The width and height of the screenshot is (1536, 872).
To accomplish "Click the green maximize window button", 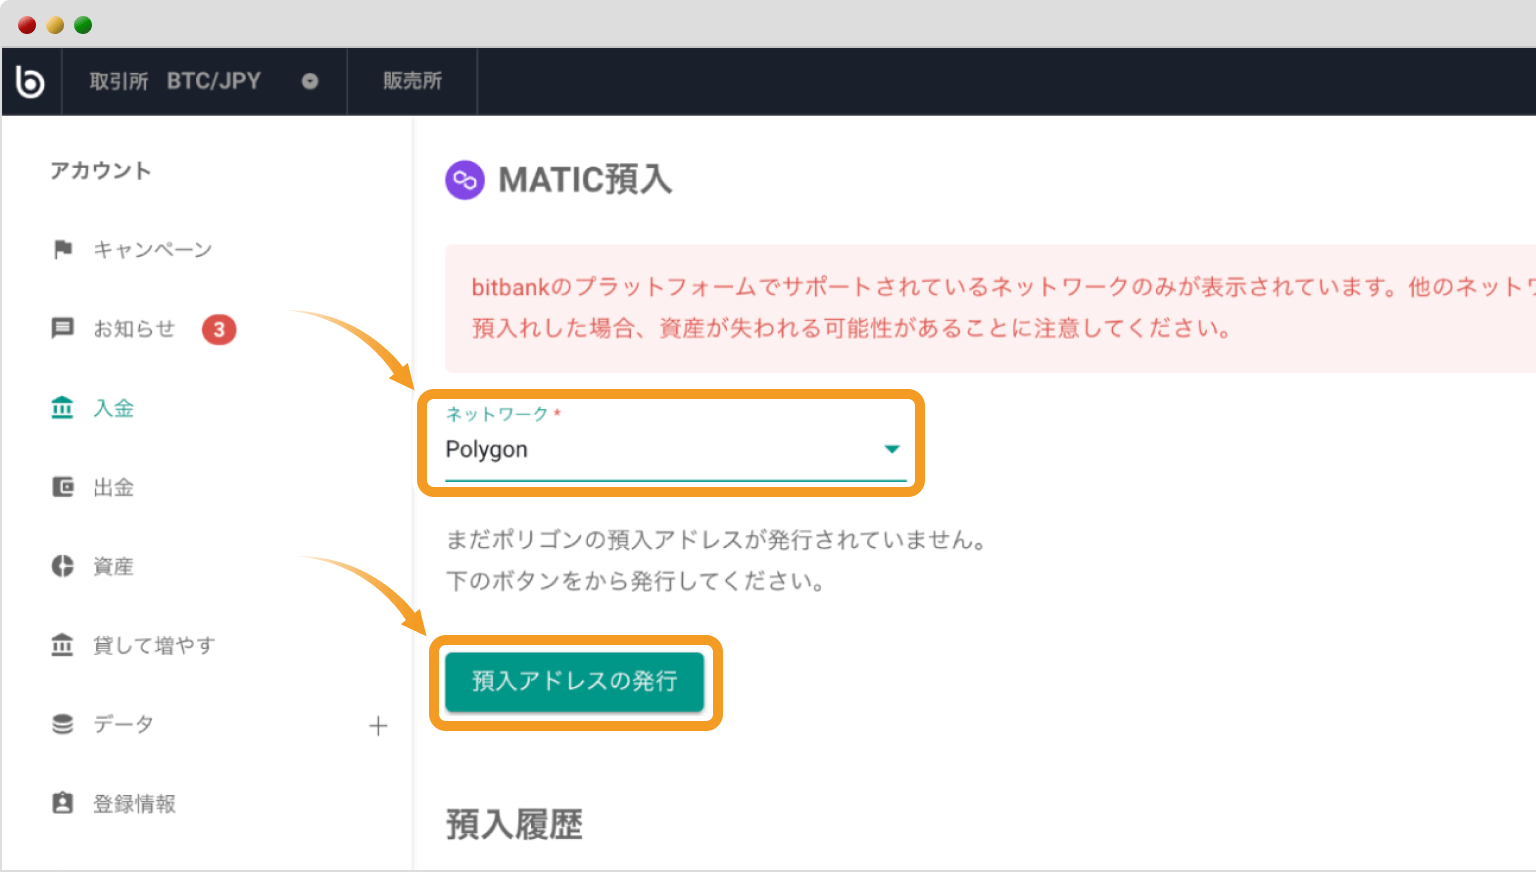I will pyautogui.click(x=83, y=25).
